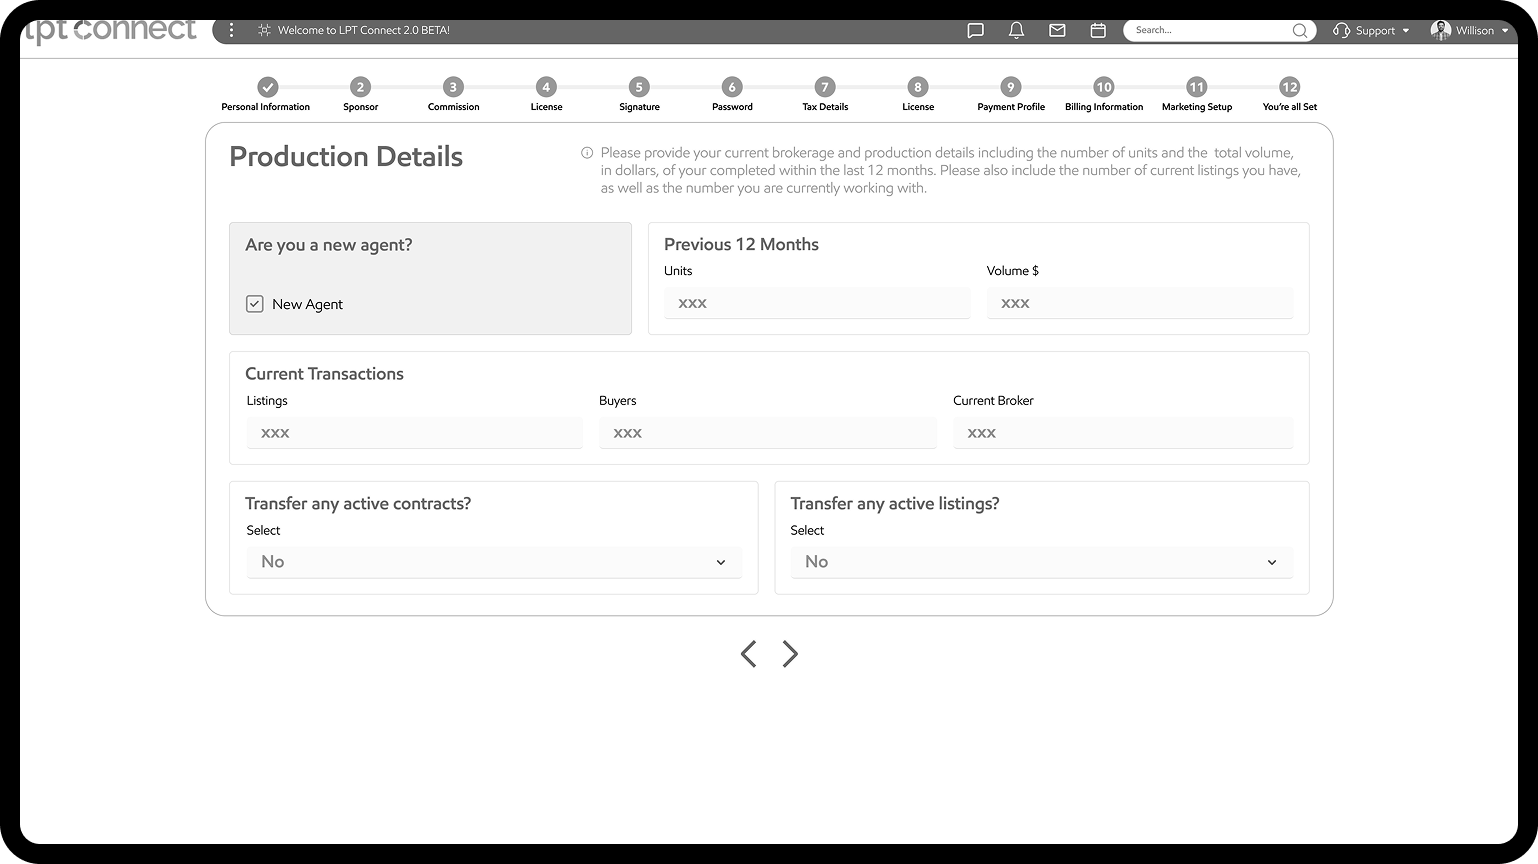The image size is (1538, 864).
Task: Expand the Support dropdown menu
Action: tap(1405, 31)
